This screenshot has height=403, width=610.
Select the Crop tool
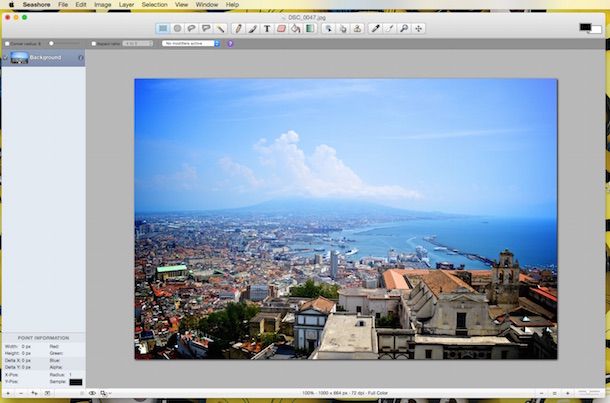pyautogui.click(x=390, y=28)
